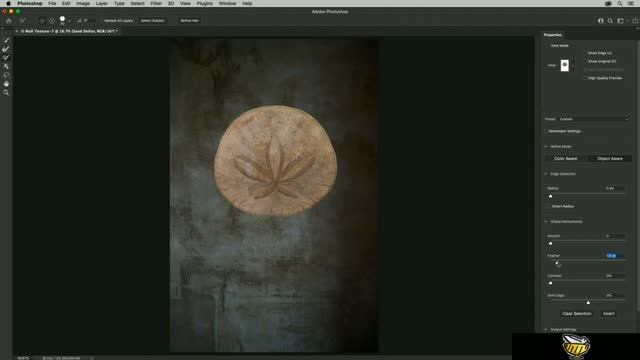This screenshot has width=640, height=360.
Task: Click the Clear Selection button
Action: (x=577, y=314)
